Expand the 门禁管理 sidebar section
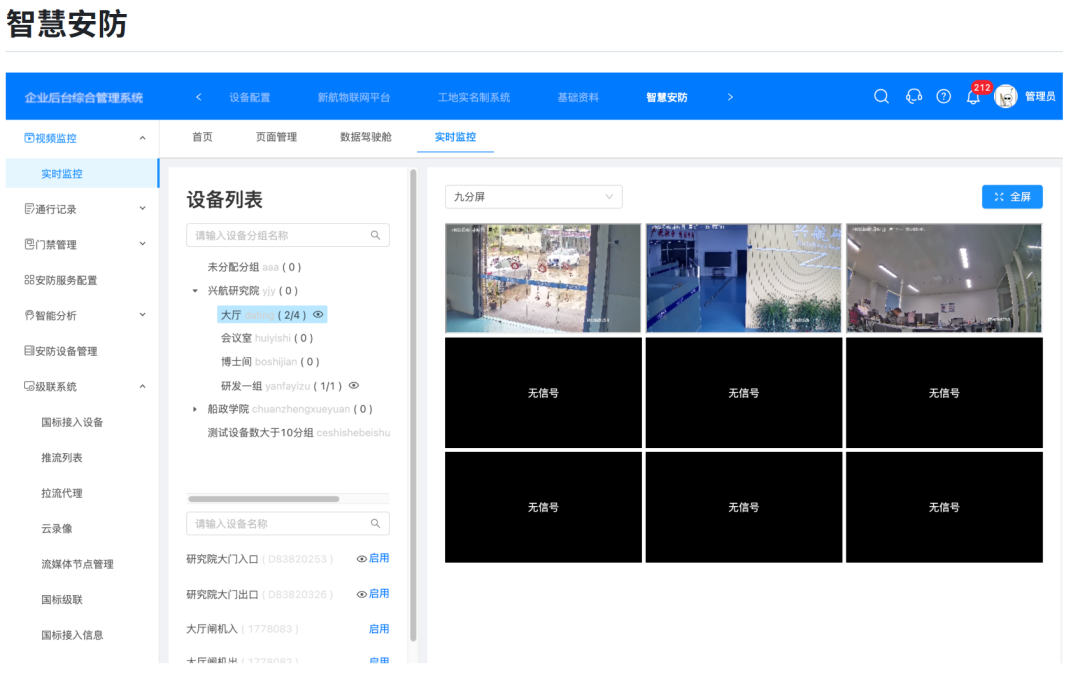This screenshot has width=1080, height=681. tap(143, 244)
